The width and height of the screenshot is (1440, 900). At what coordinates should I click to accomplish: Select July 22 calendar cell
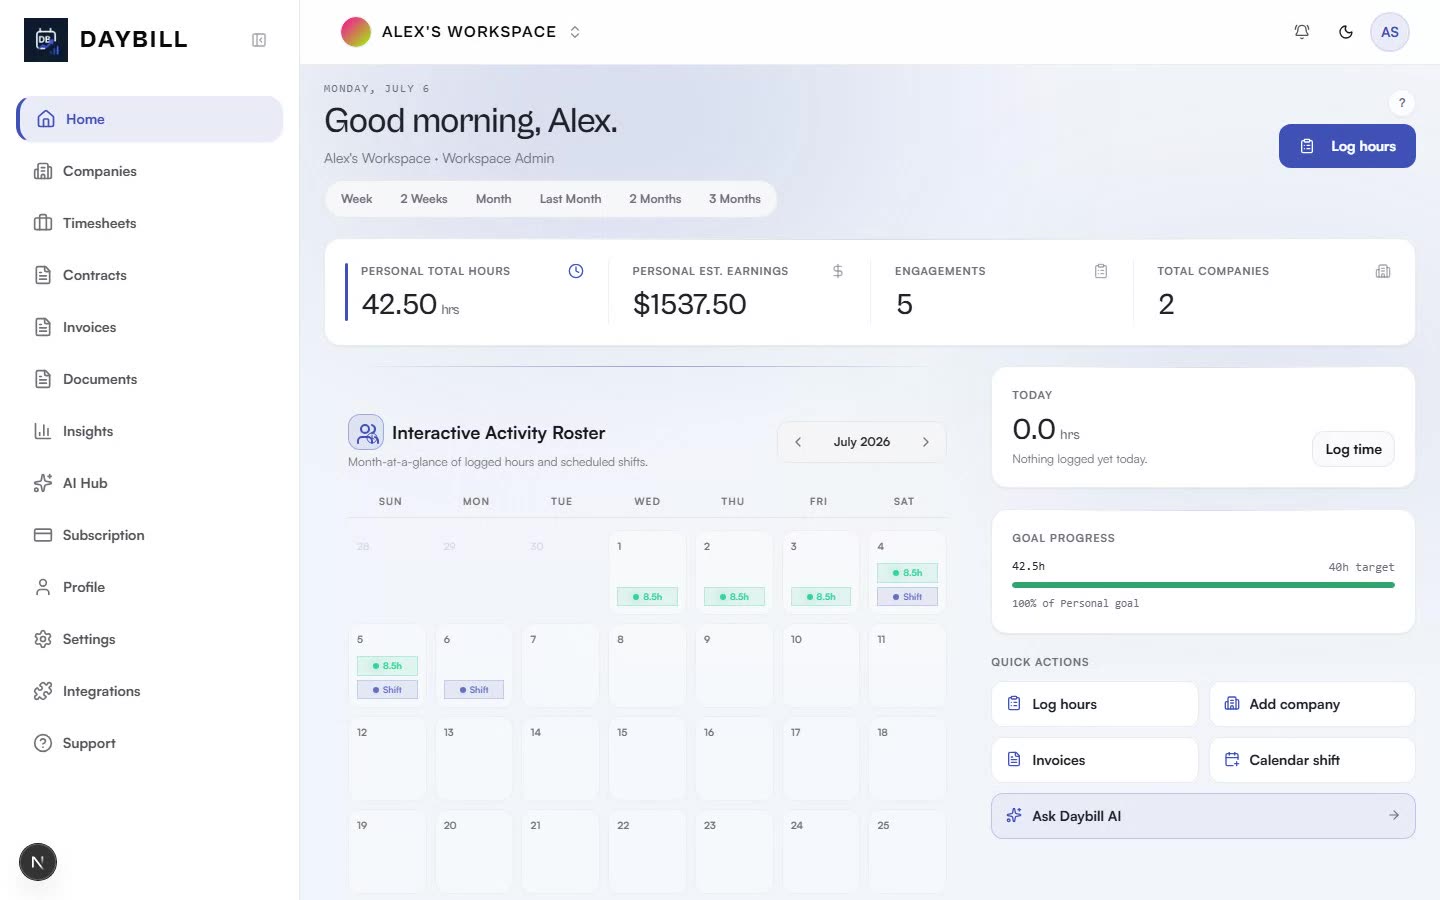pos(648,852)
